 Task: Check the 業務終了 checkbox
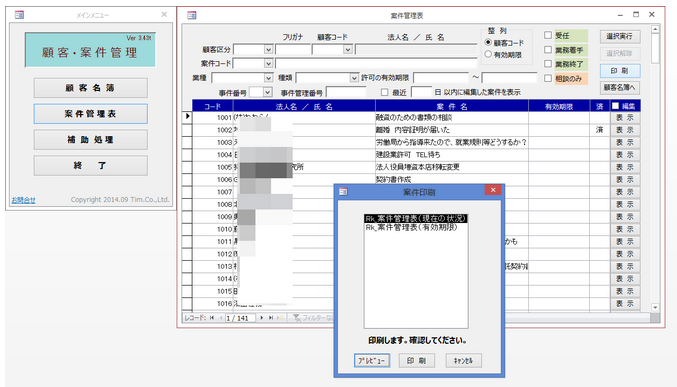(548, 64)
